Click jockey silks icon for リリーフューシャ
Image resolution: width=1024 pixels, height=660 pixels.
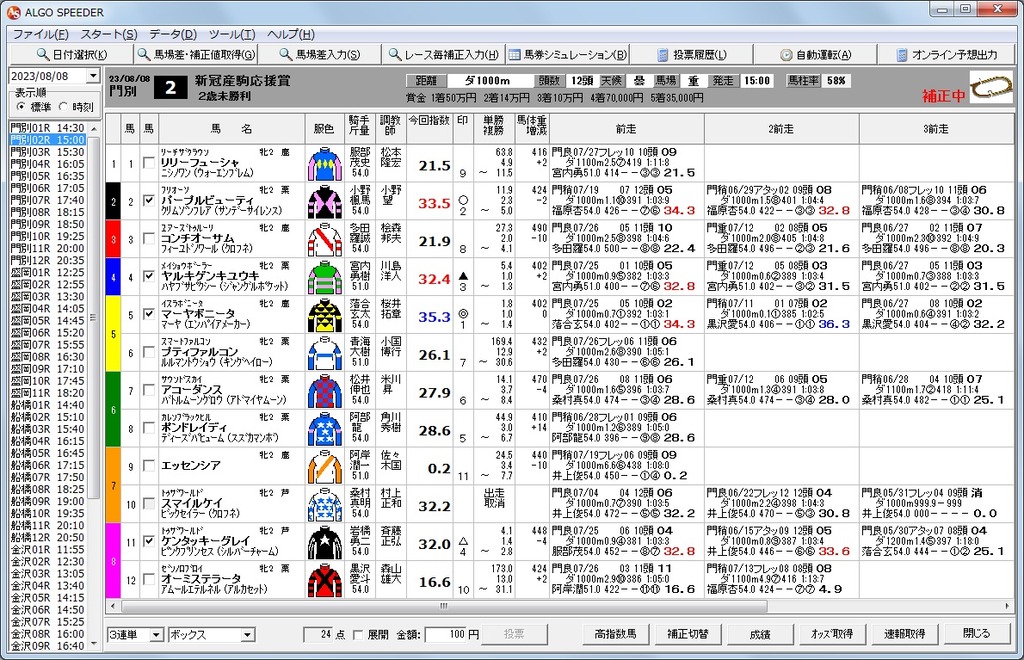325,164
